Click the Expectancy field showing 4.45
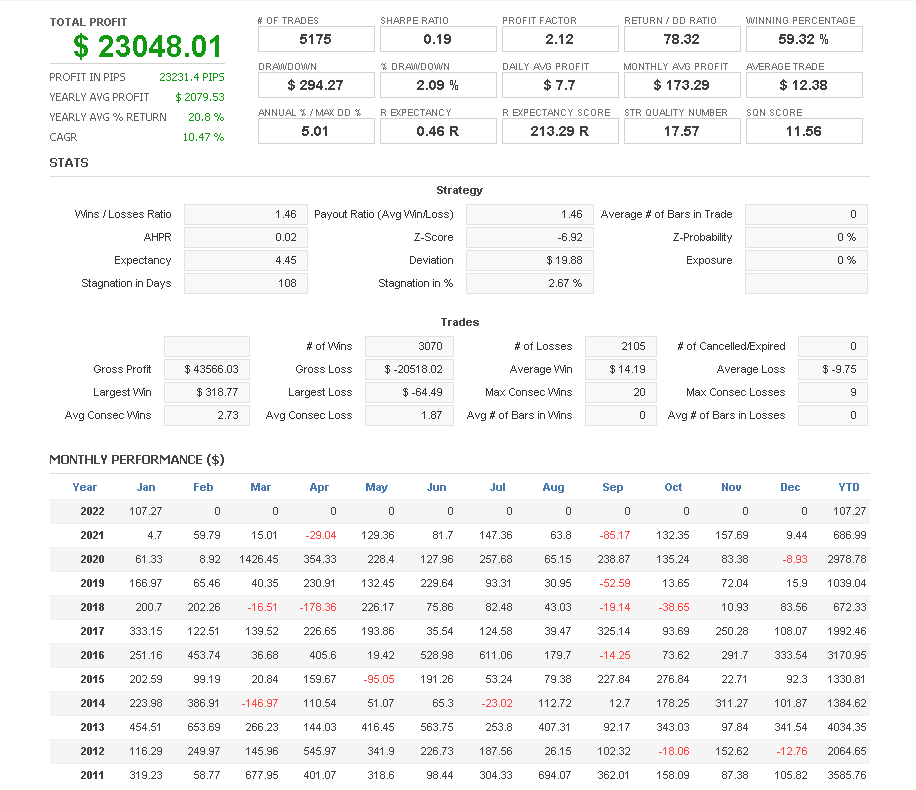The image size is (916, 790). [246, 261]
